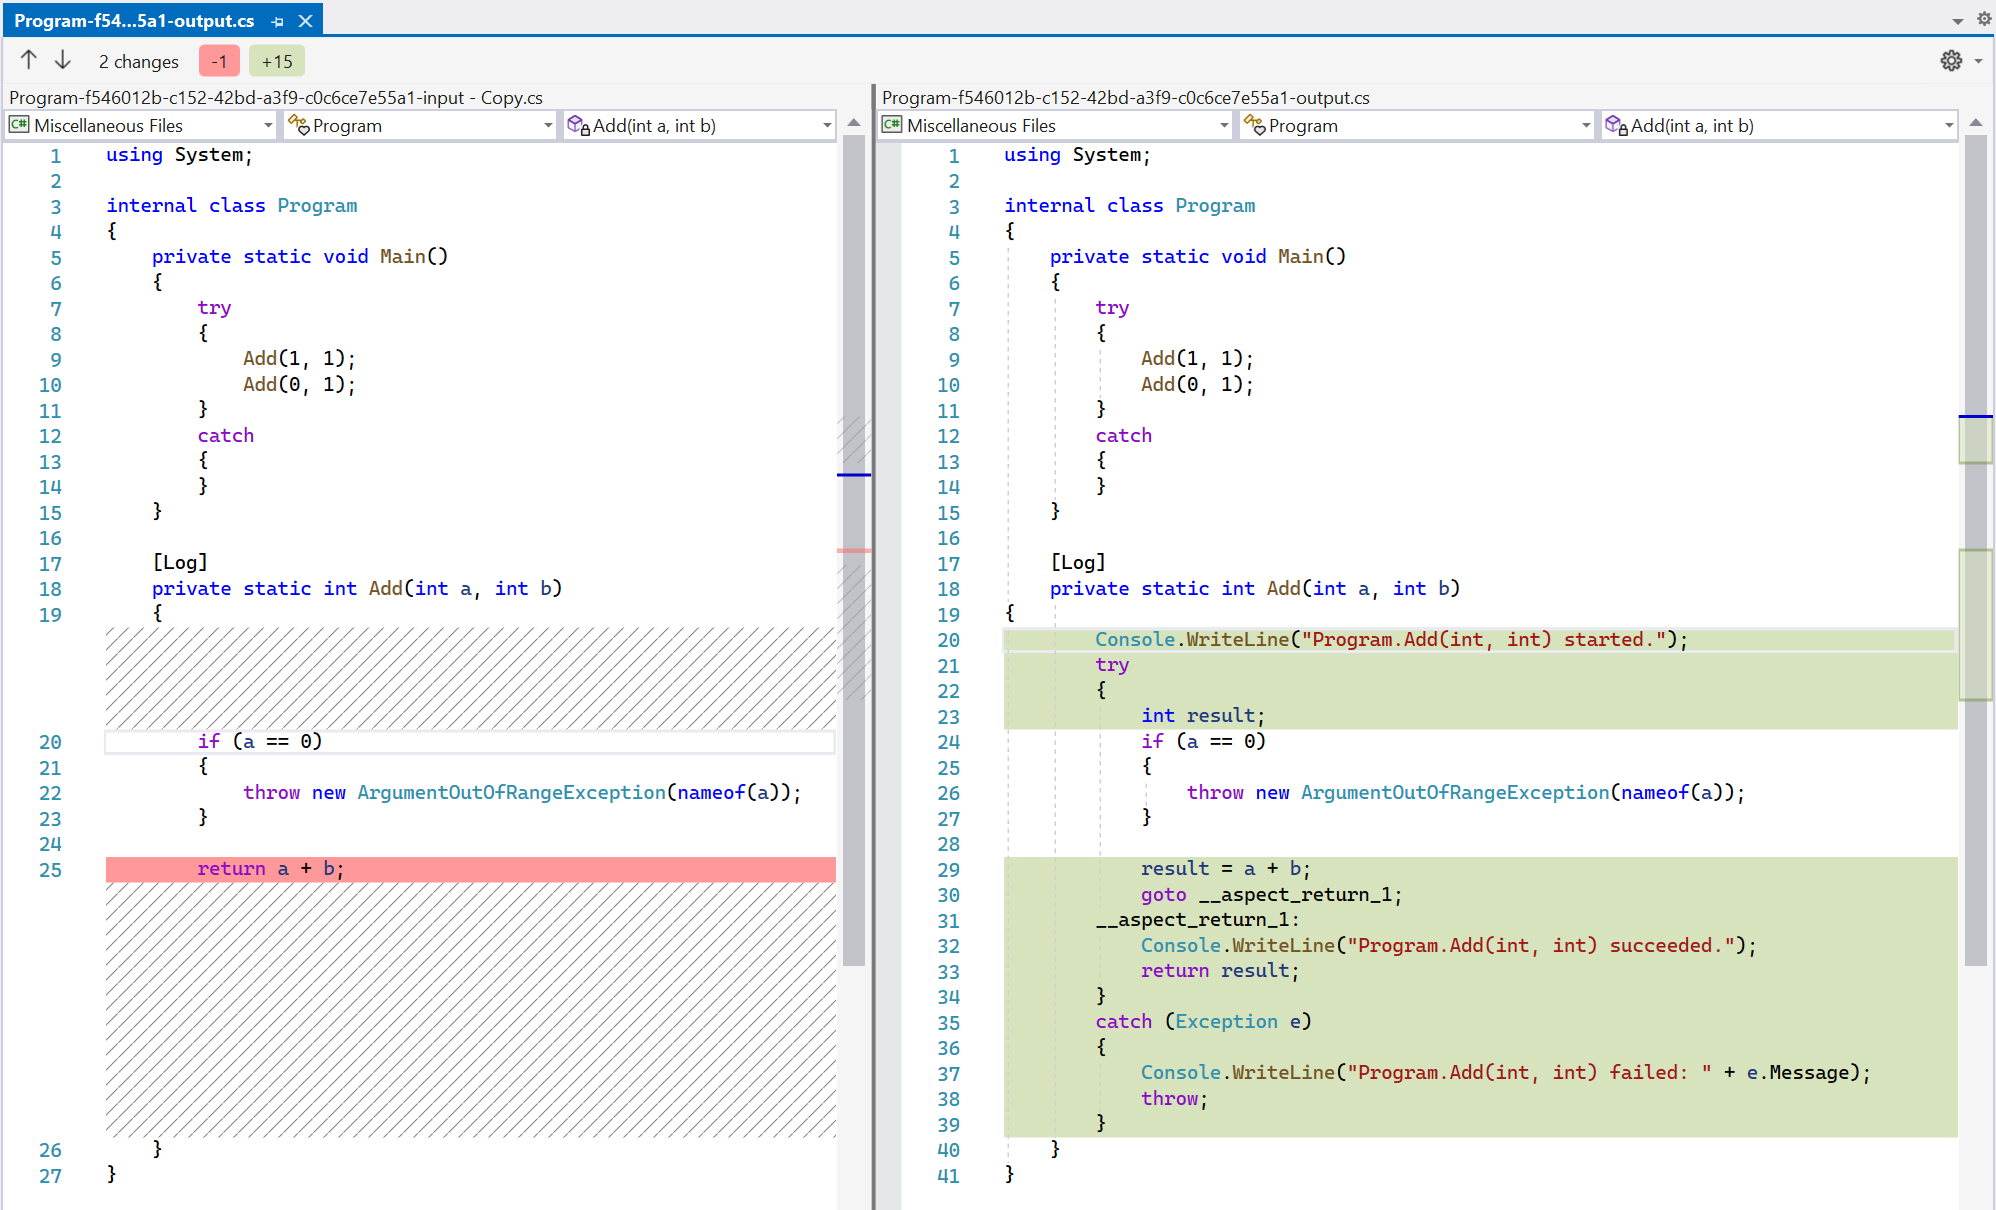Screen dimensions: 1996x1210
Task: Click Add method icon in left pane
Action: (x=578, y=125)
